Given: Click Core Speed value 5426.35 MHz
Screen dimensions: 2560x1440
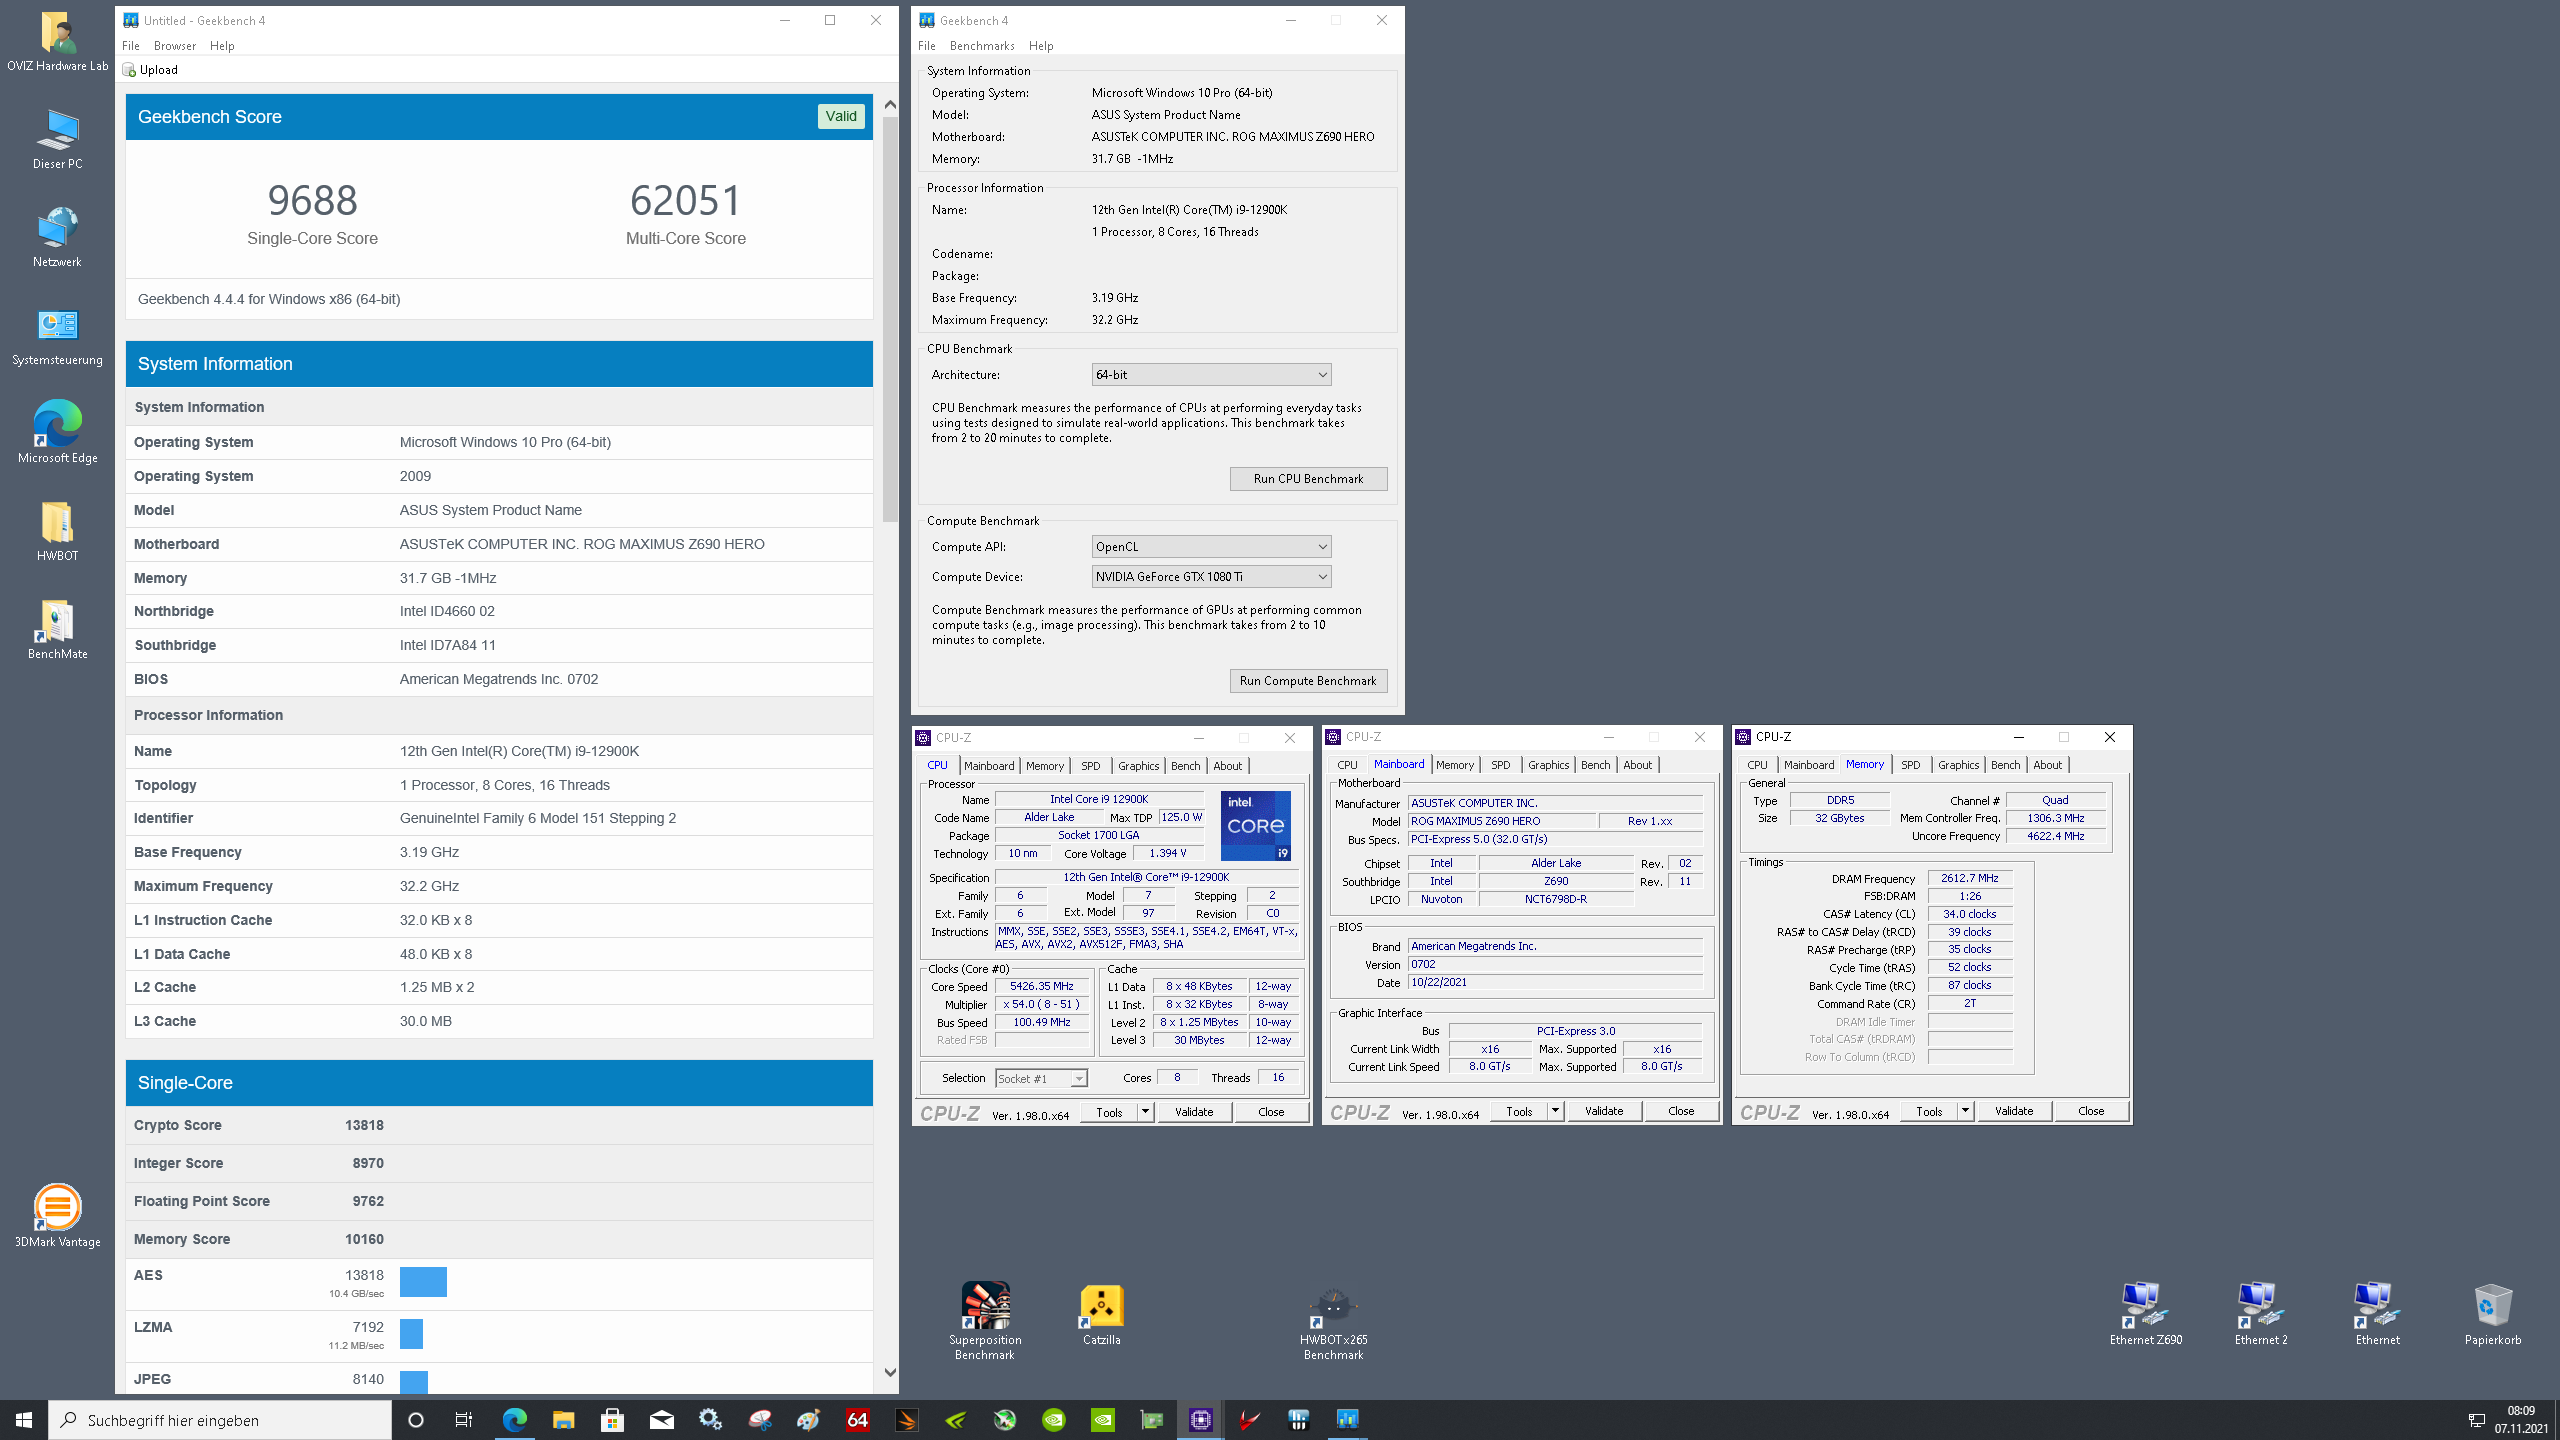Looking at the screenshot, I should (1042, 986).
